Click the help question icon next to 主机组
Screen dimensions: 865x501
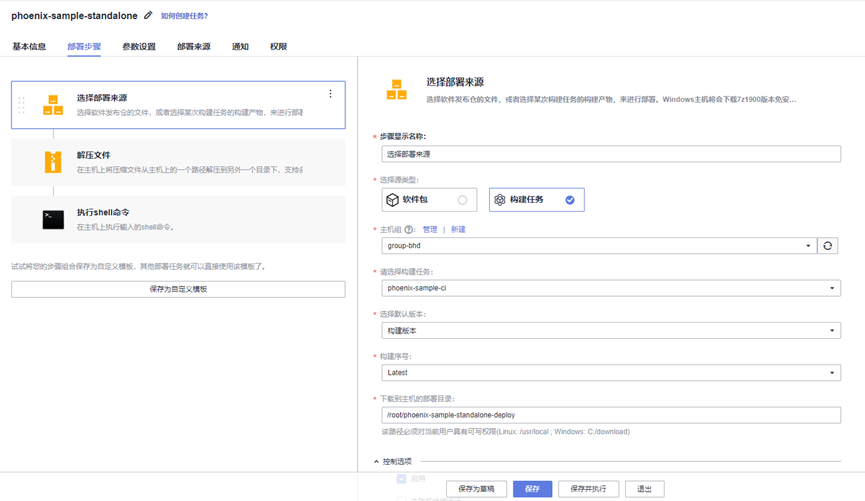409,230
